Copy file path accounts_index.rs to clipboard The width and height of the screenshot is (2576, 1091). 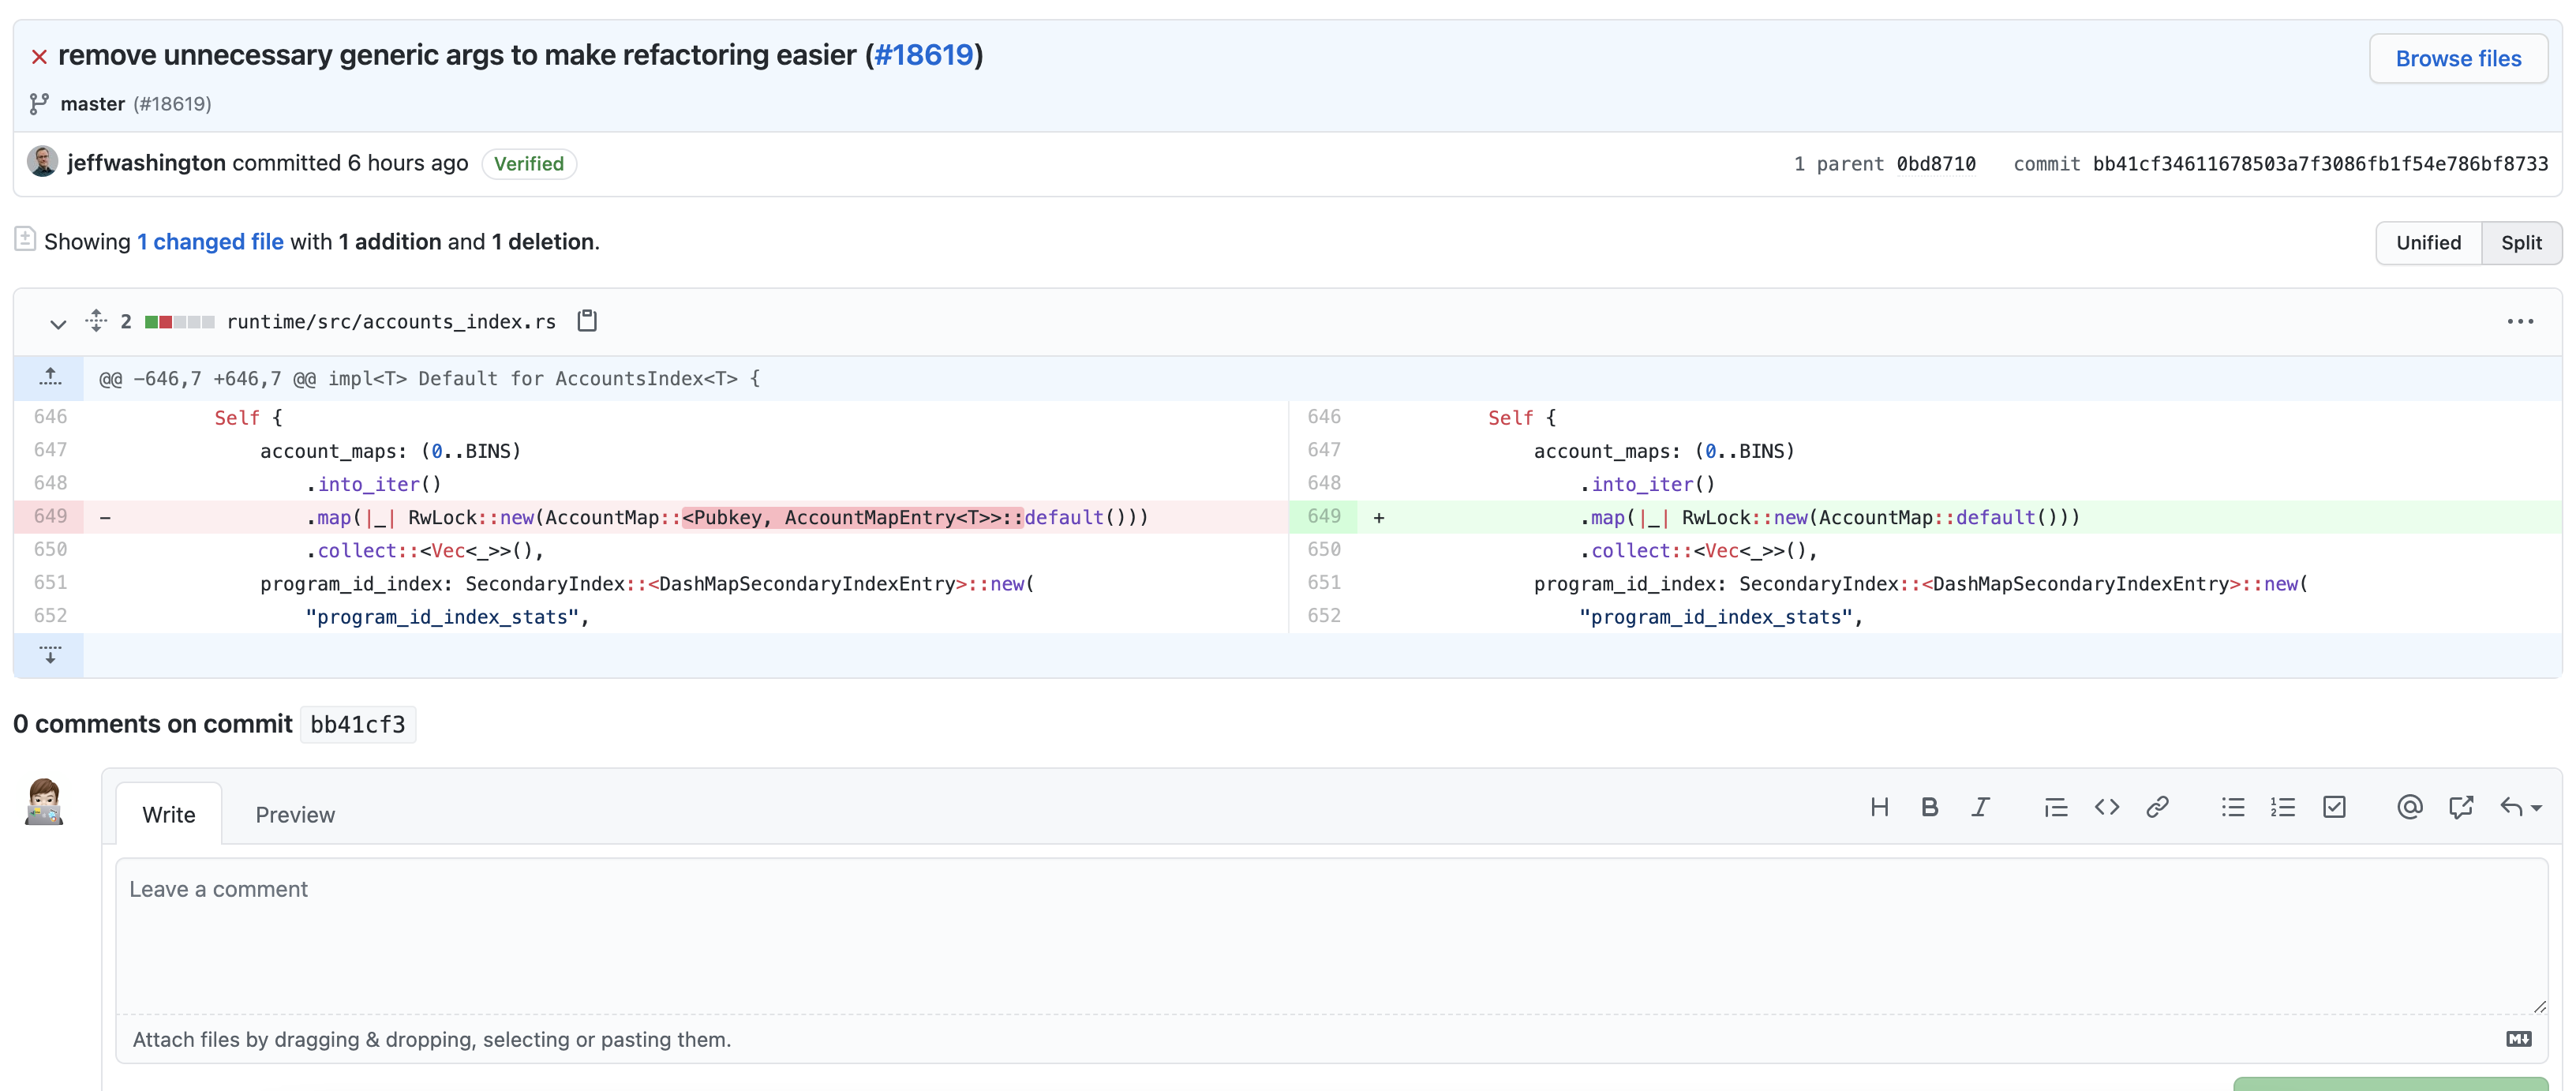click(x=587, y=321)
